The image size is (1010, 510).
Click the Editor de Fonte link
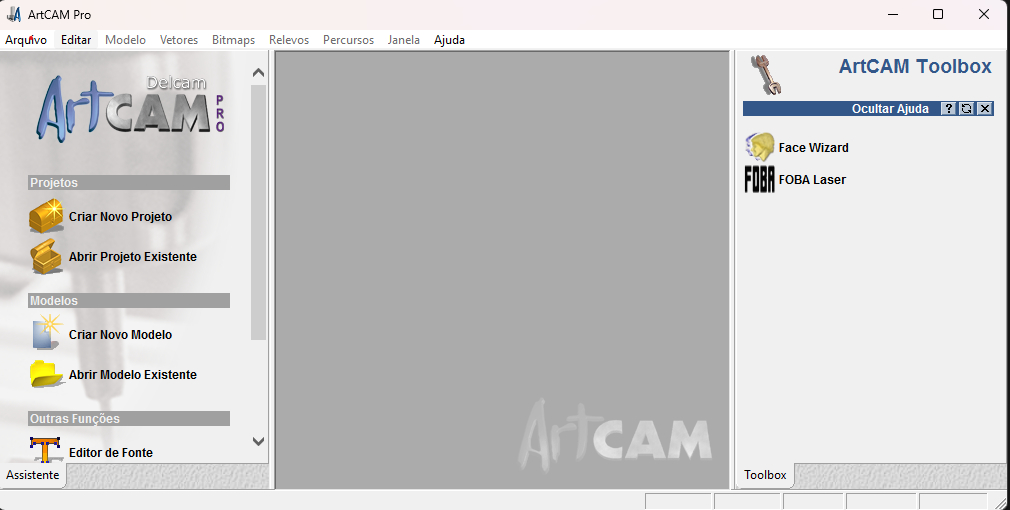(x=111, y=453)
